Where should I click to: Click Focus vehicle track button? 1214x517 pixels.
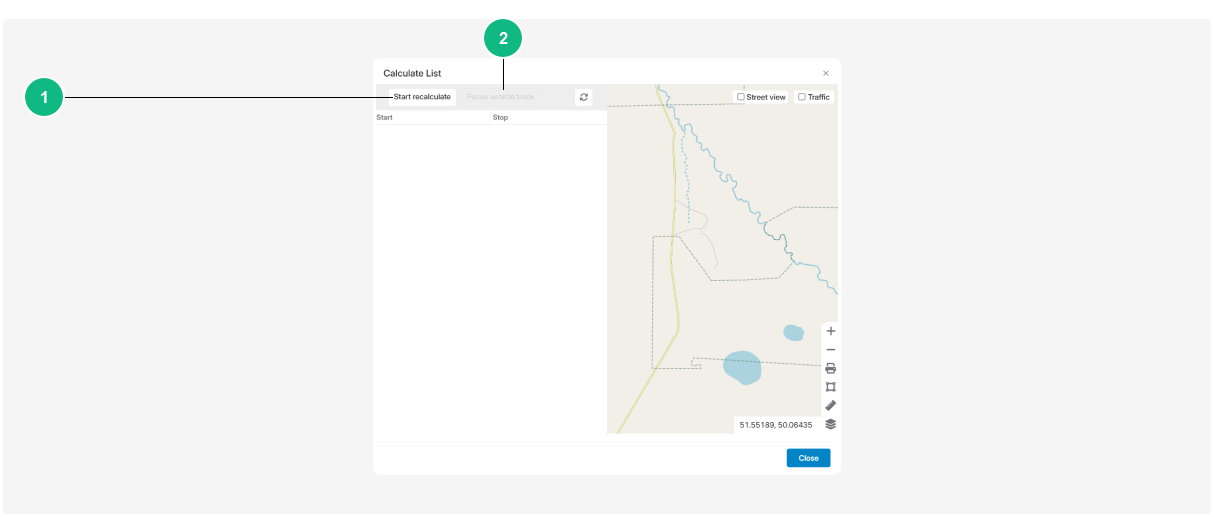[x=500, y=97]
